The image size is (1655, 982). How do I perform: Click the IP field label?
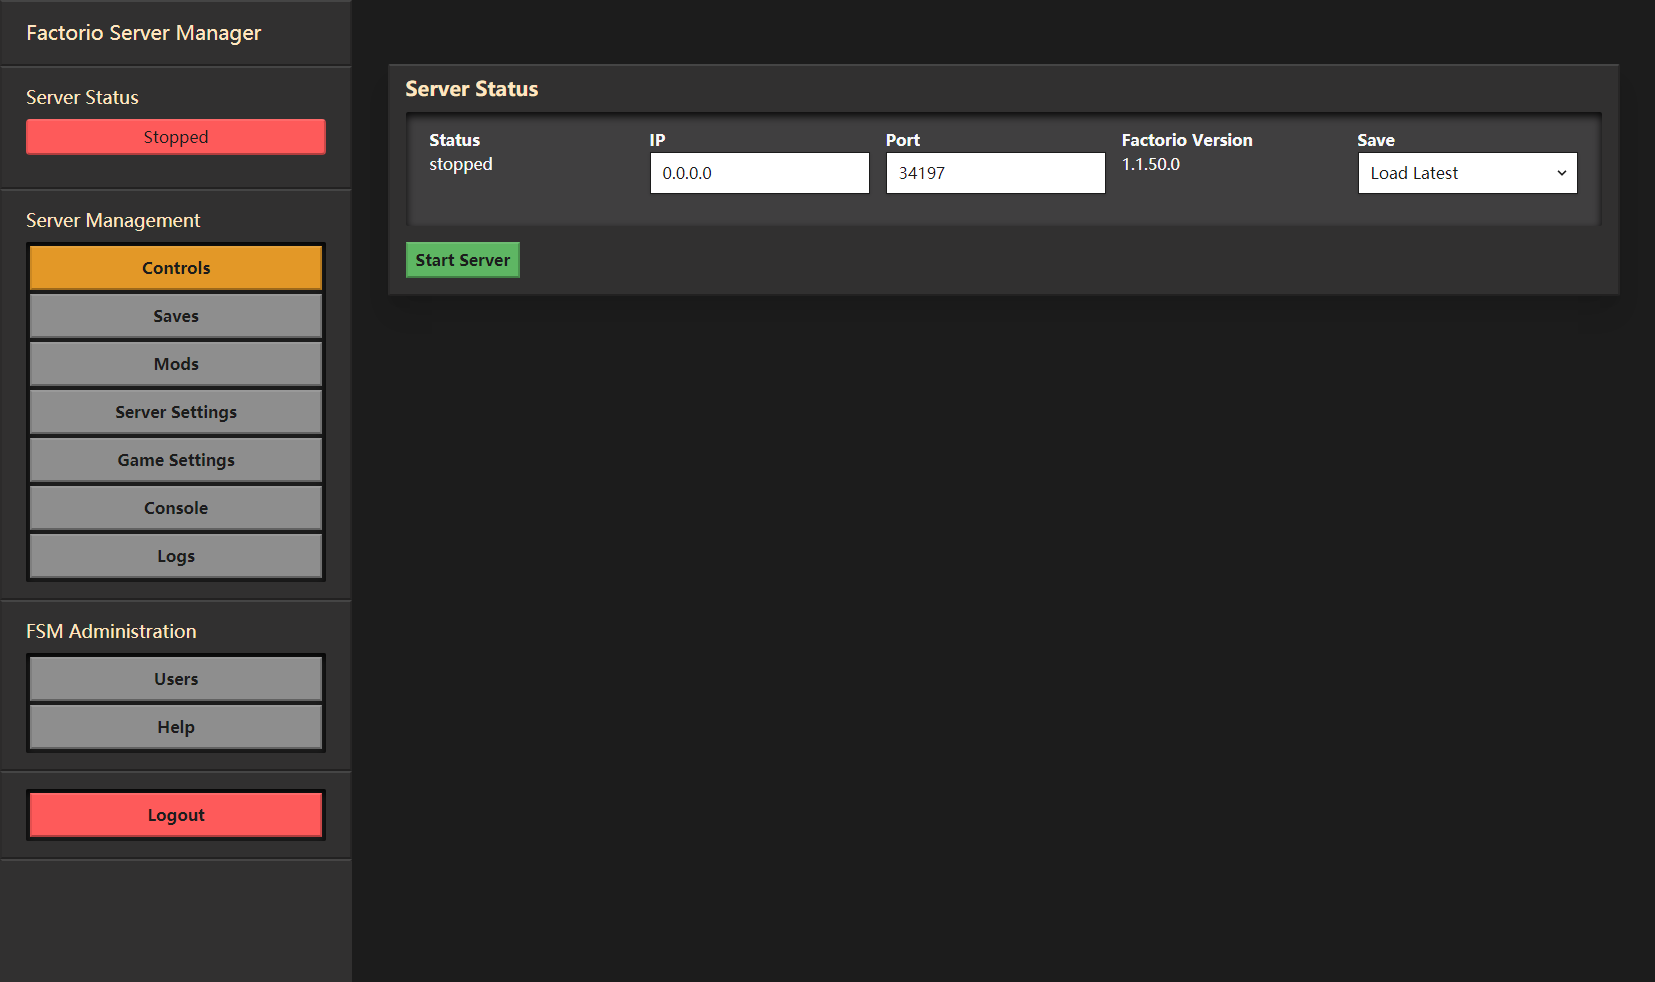(657, 140)
